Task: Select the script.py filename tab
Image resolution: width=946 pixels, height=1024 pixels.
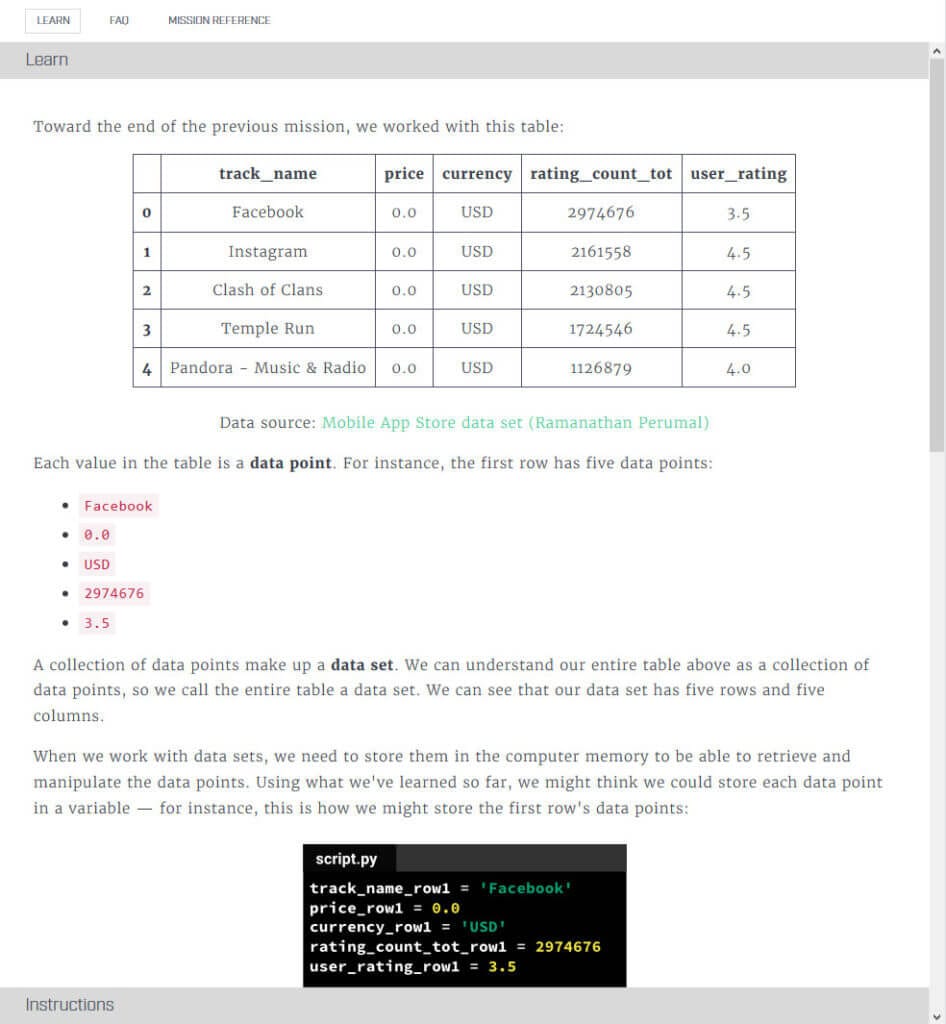Action: (347, 858)
